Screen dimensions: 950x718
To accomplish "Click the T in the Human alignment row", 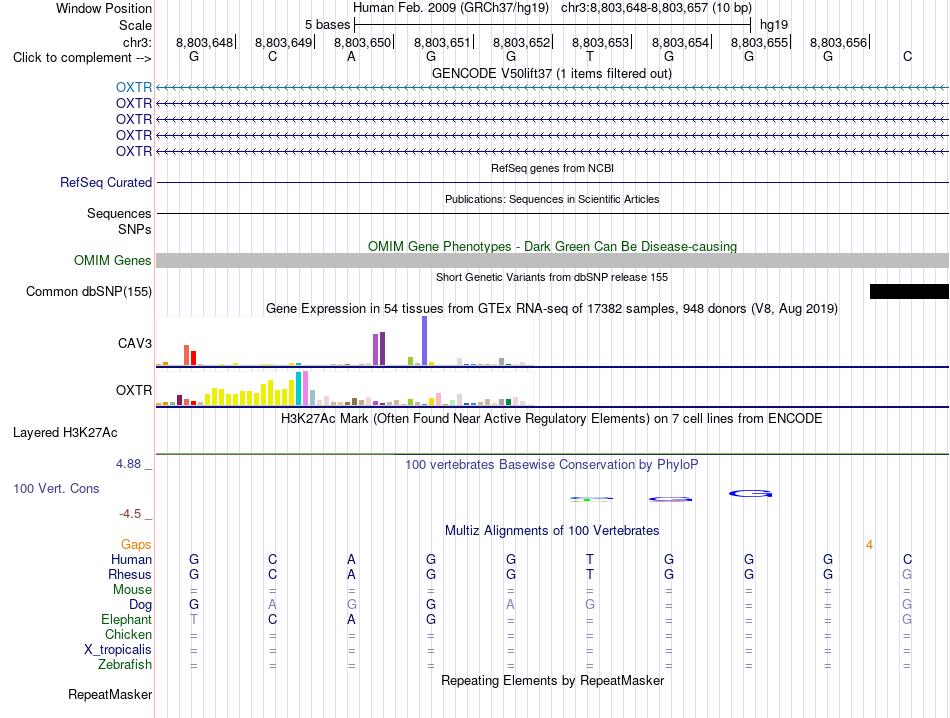I will [590, 559].
